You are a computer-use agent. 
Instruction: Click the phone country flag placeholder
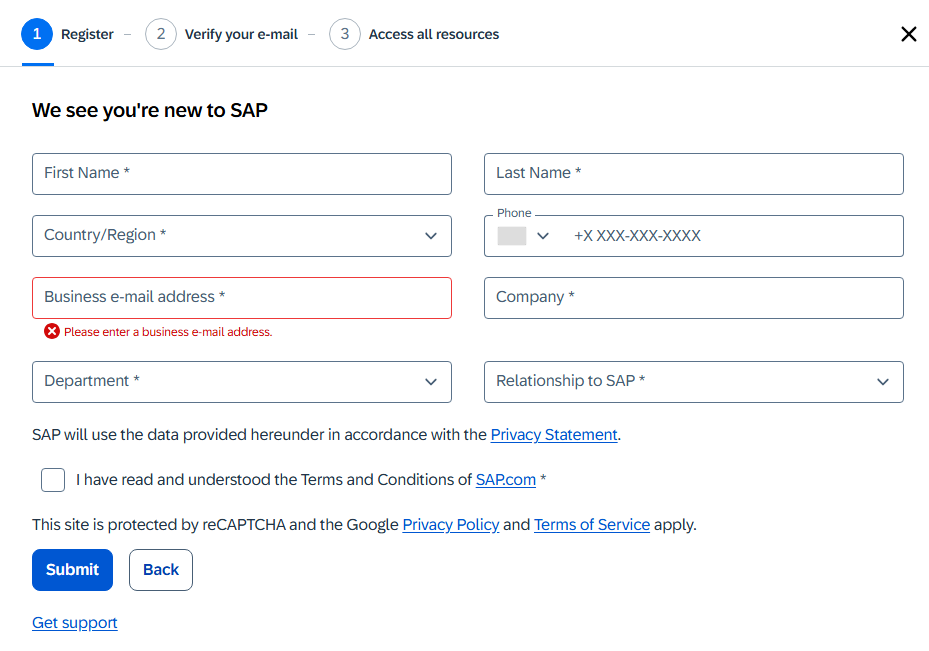coord(512,236)
